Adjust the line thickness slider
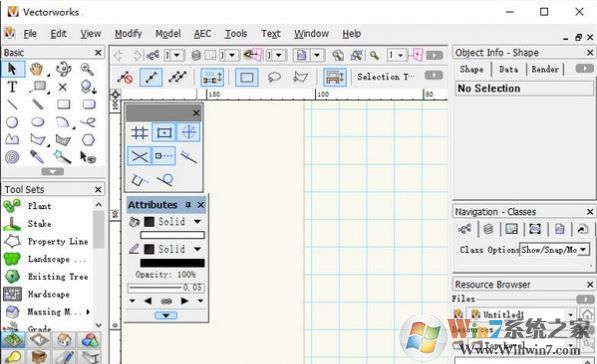 [155, 288]
